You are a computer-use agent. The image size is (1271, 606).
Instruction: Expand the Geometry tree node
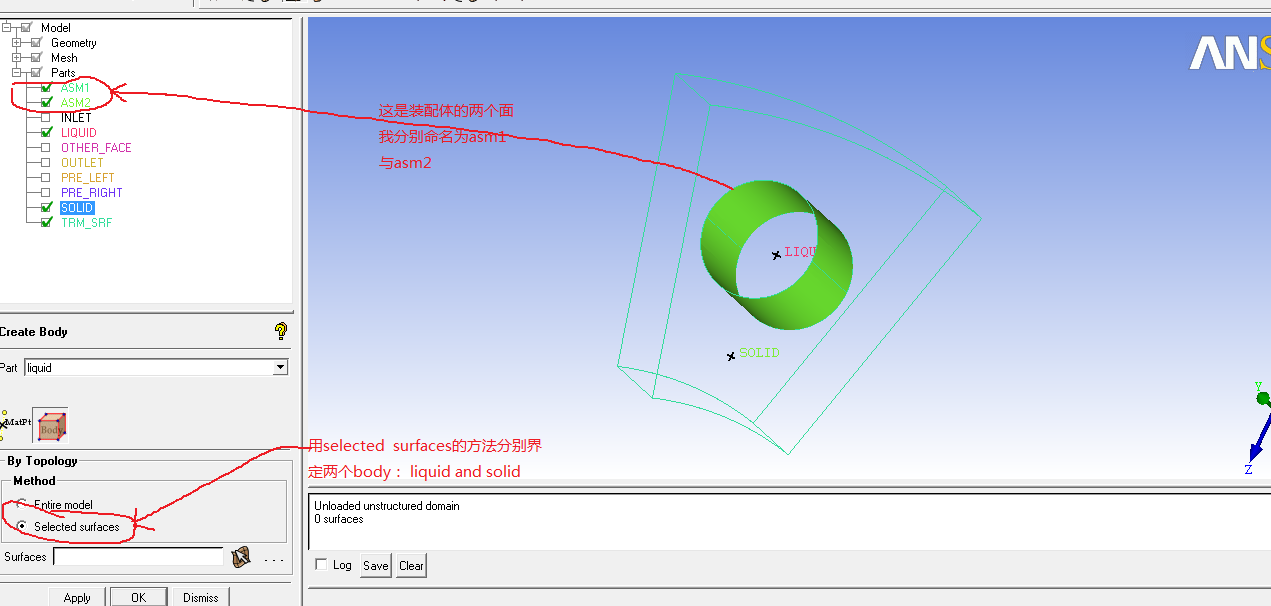[x=16, y=43]
